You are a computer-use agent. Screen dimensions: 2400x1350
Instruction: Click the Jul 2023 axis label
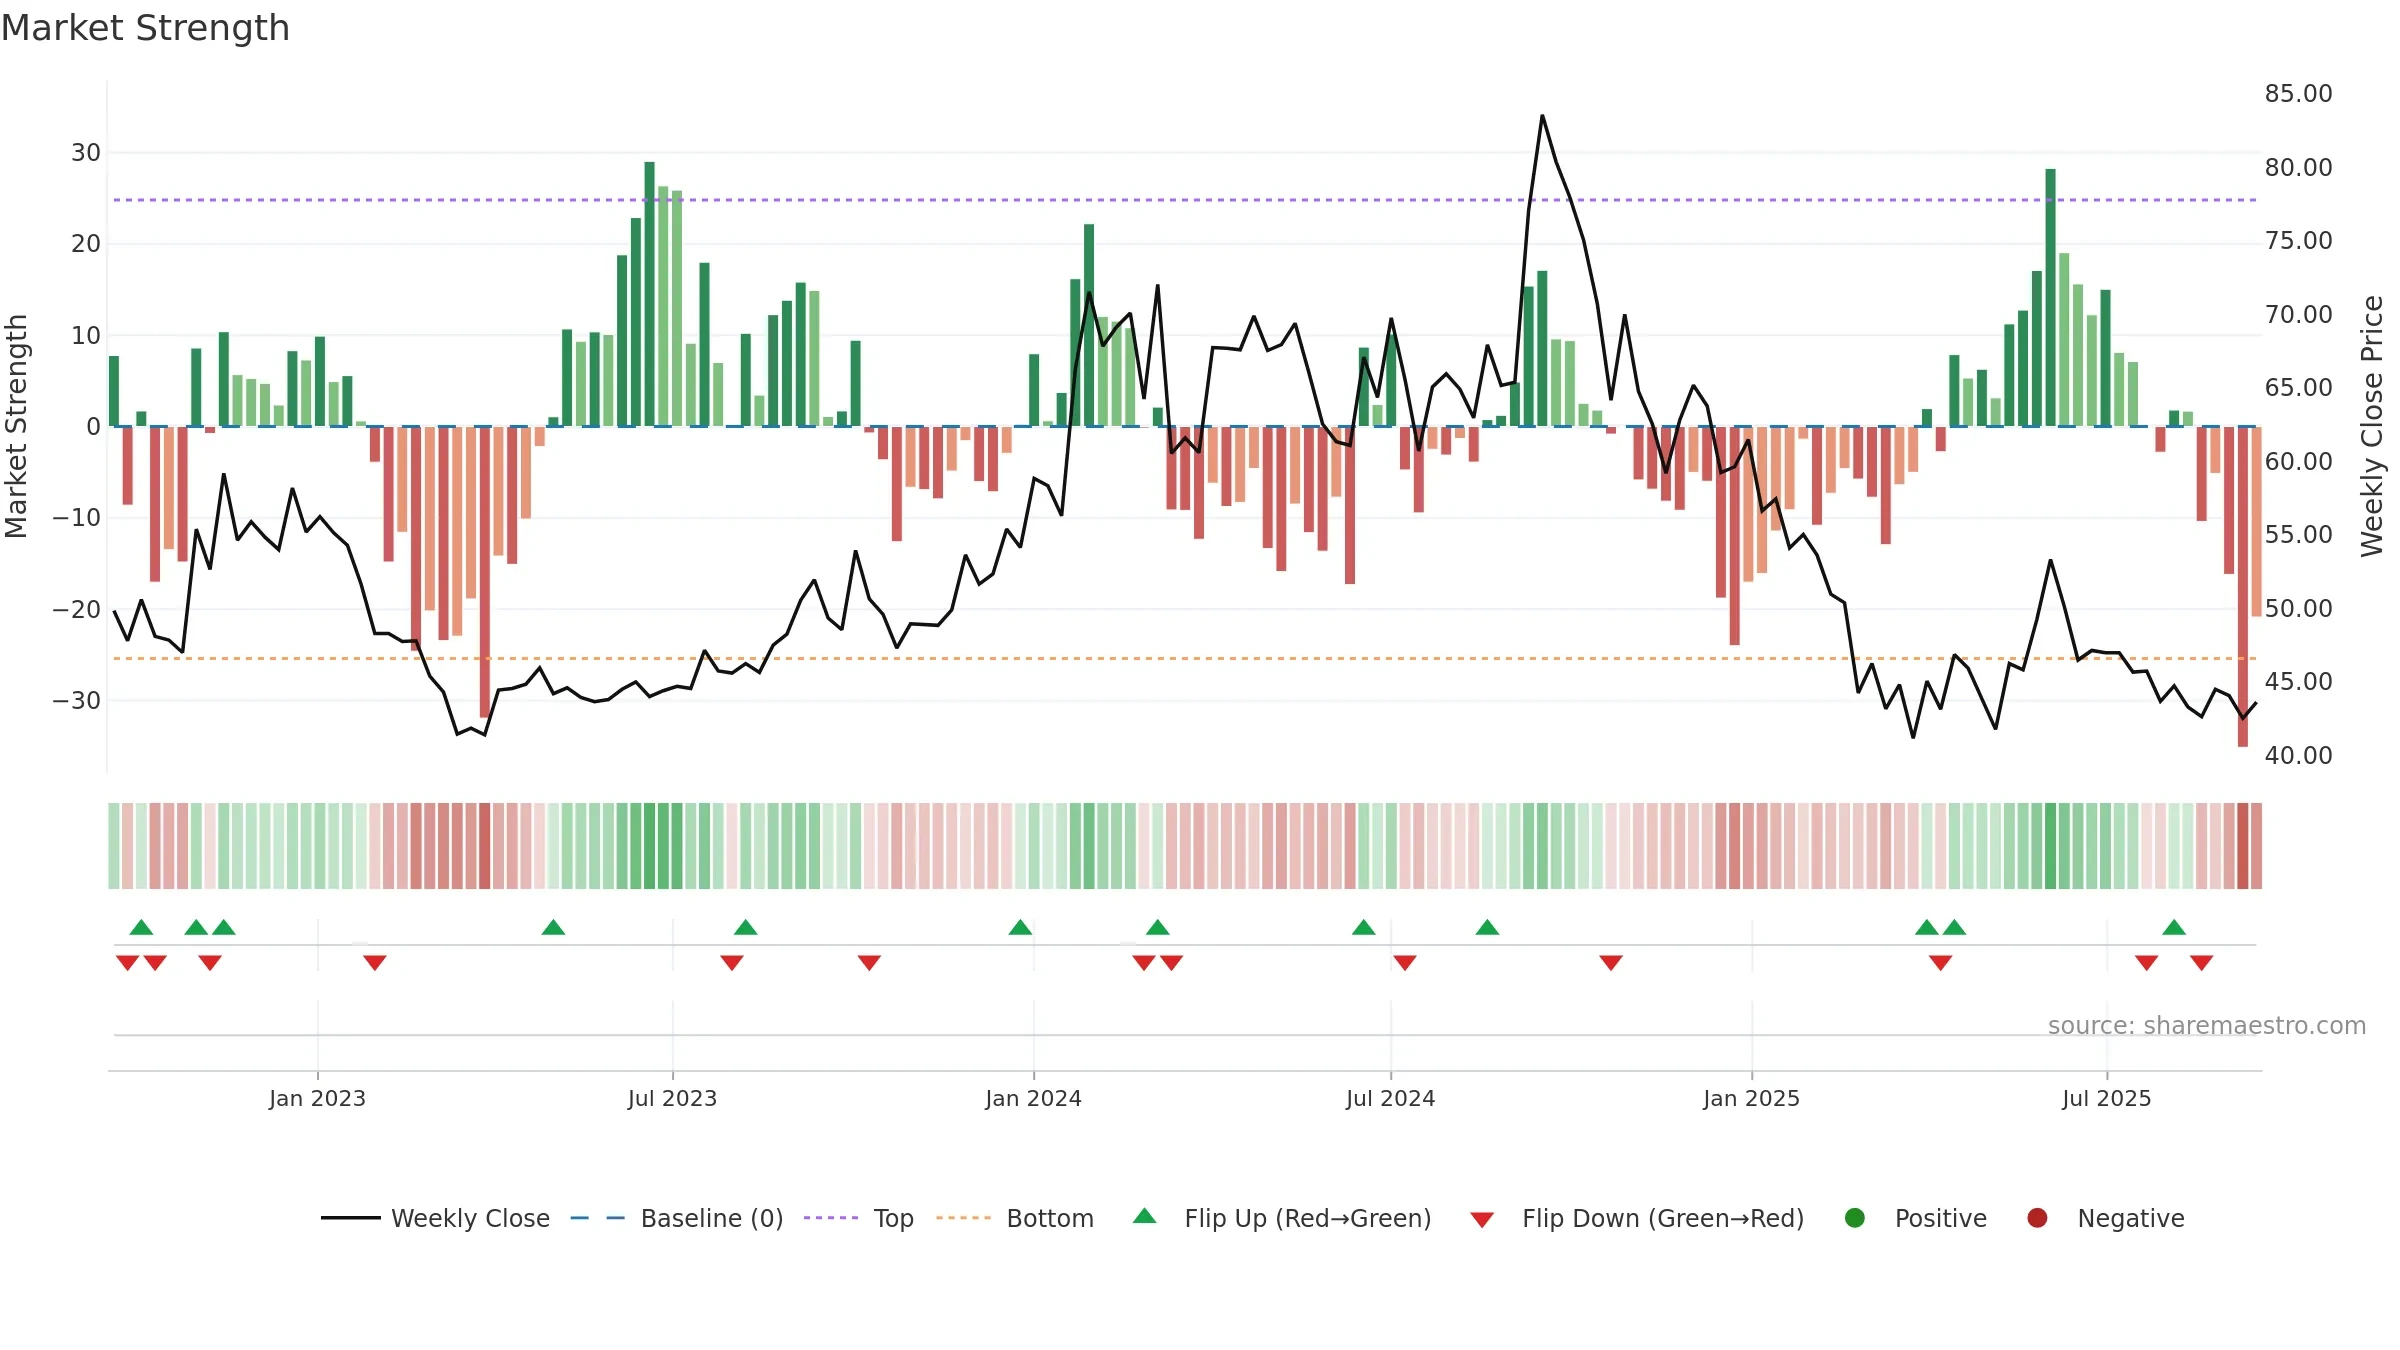tap(672, 1099)
